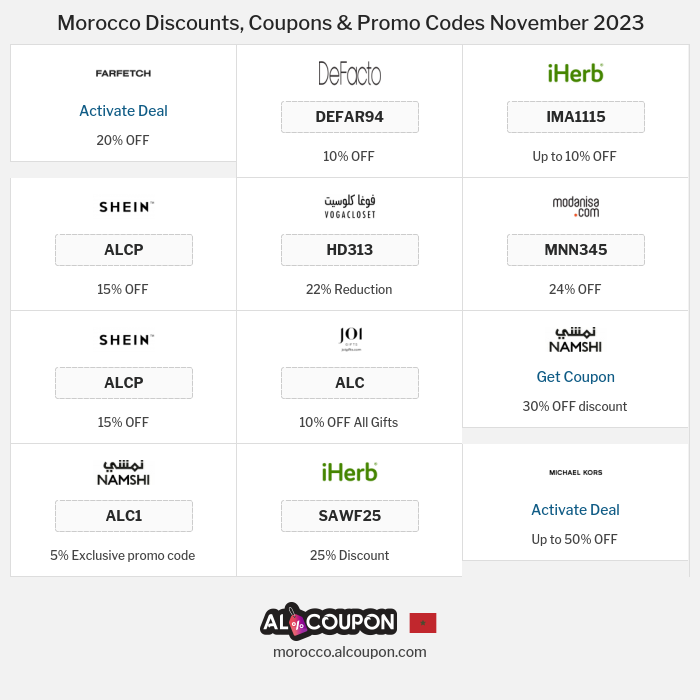Click the Morocco flag icon
Image resolution: width=700 pixels, height=700 pixels.
click(x=423, y=623)
